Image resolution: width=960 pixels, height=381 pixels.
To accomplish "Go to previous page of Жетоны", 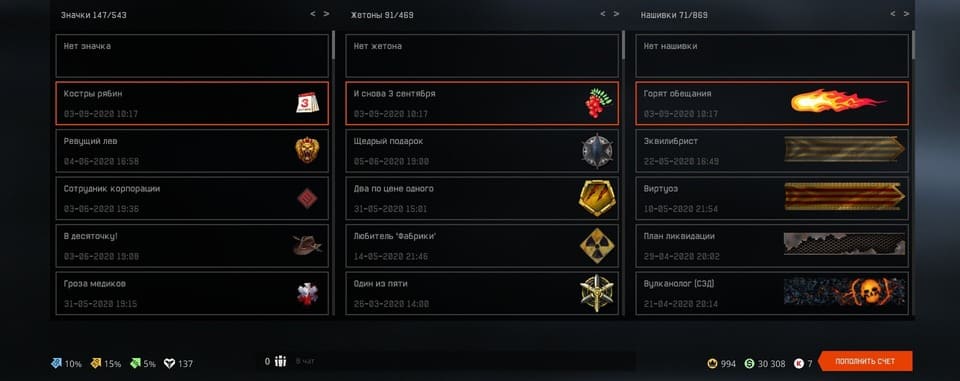I will (602, 13).
